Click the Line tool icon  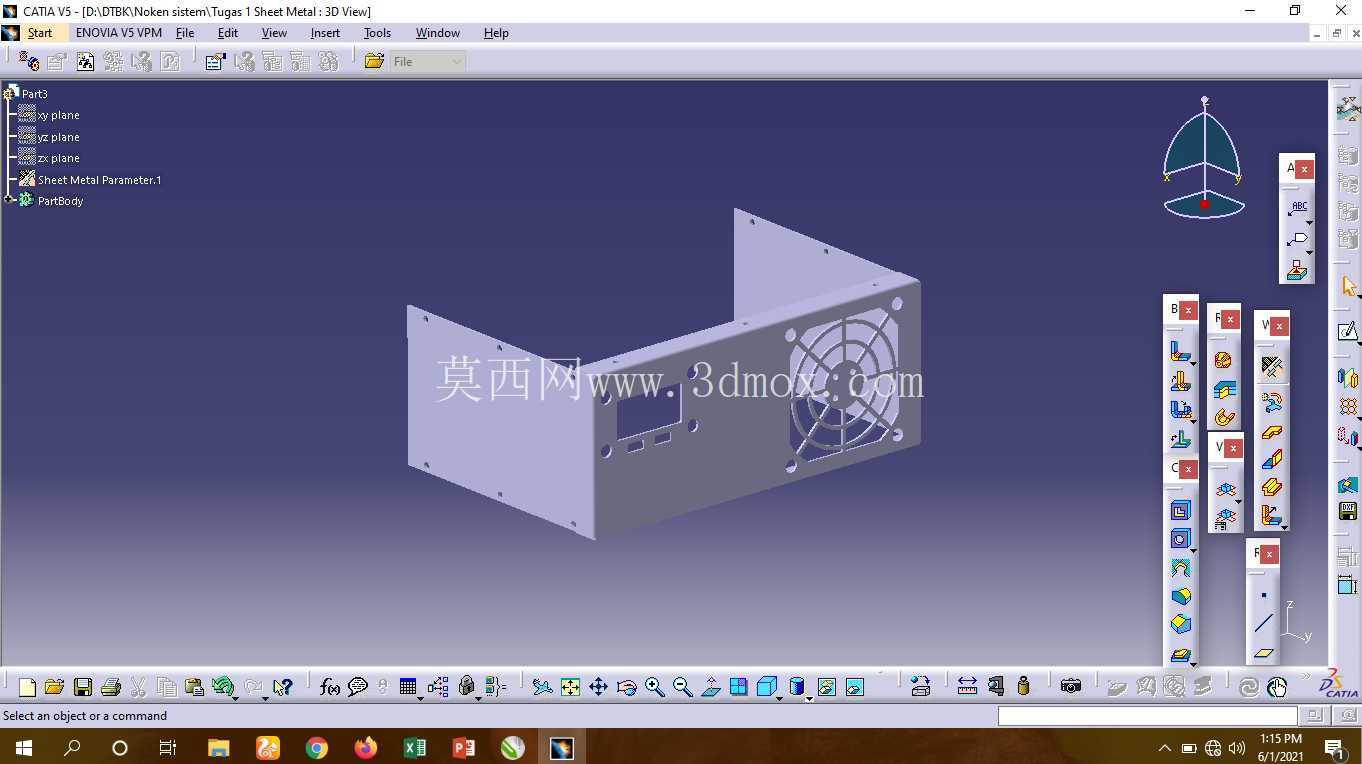click(1264, 623)
